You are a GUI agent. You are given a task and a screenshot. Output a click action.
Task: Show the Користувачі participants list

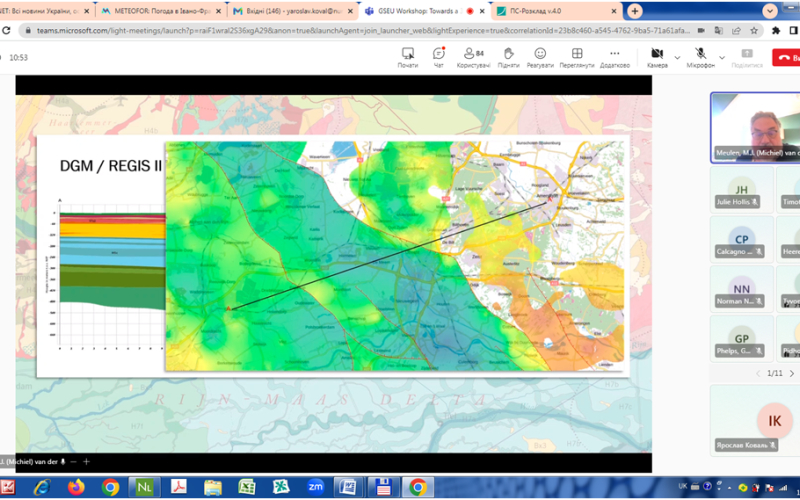click(473, 58)
